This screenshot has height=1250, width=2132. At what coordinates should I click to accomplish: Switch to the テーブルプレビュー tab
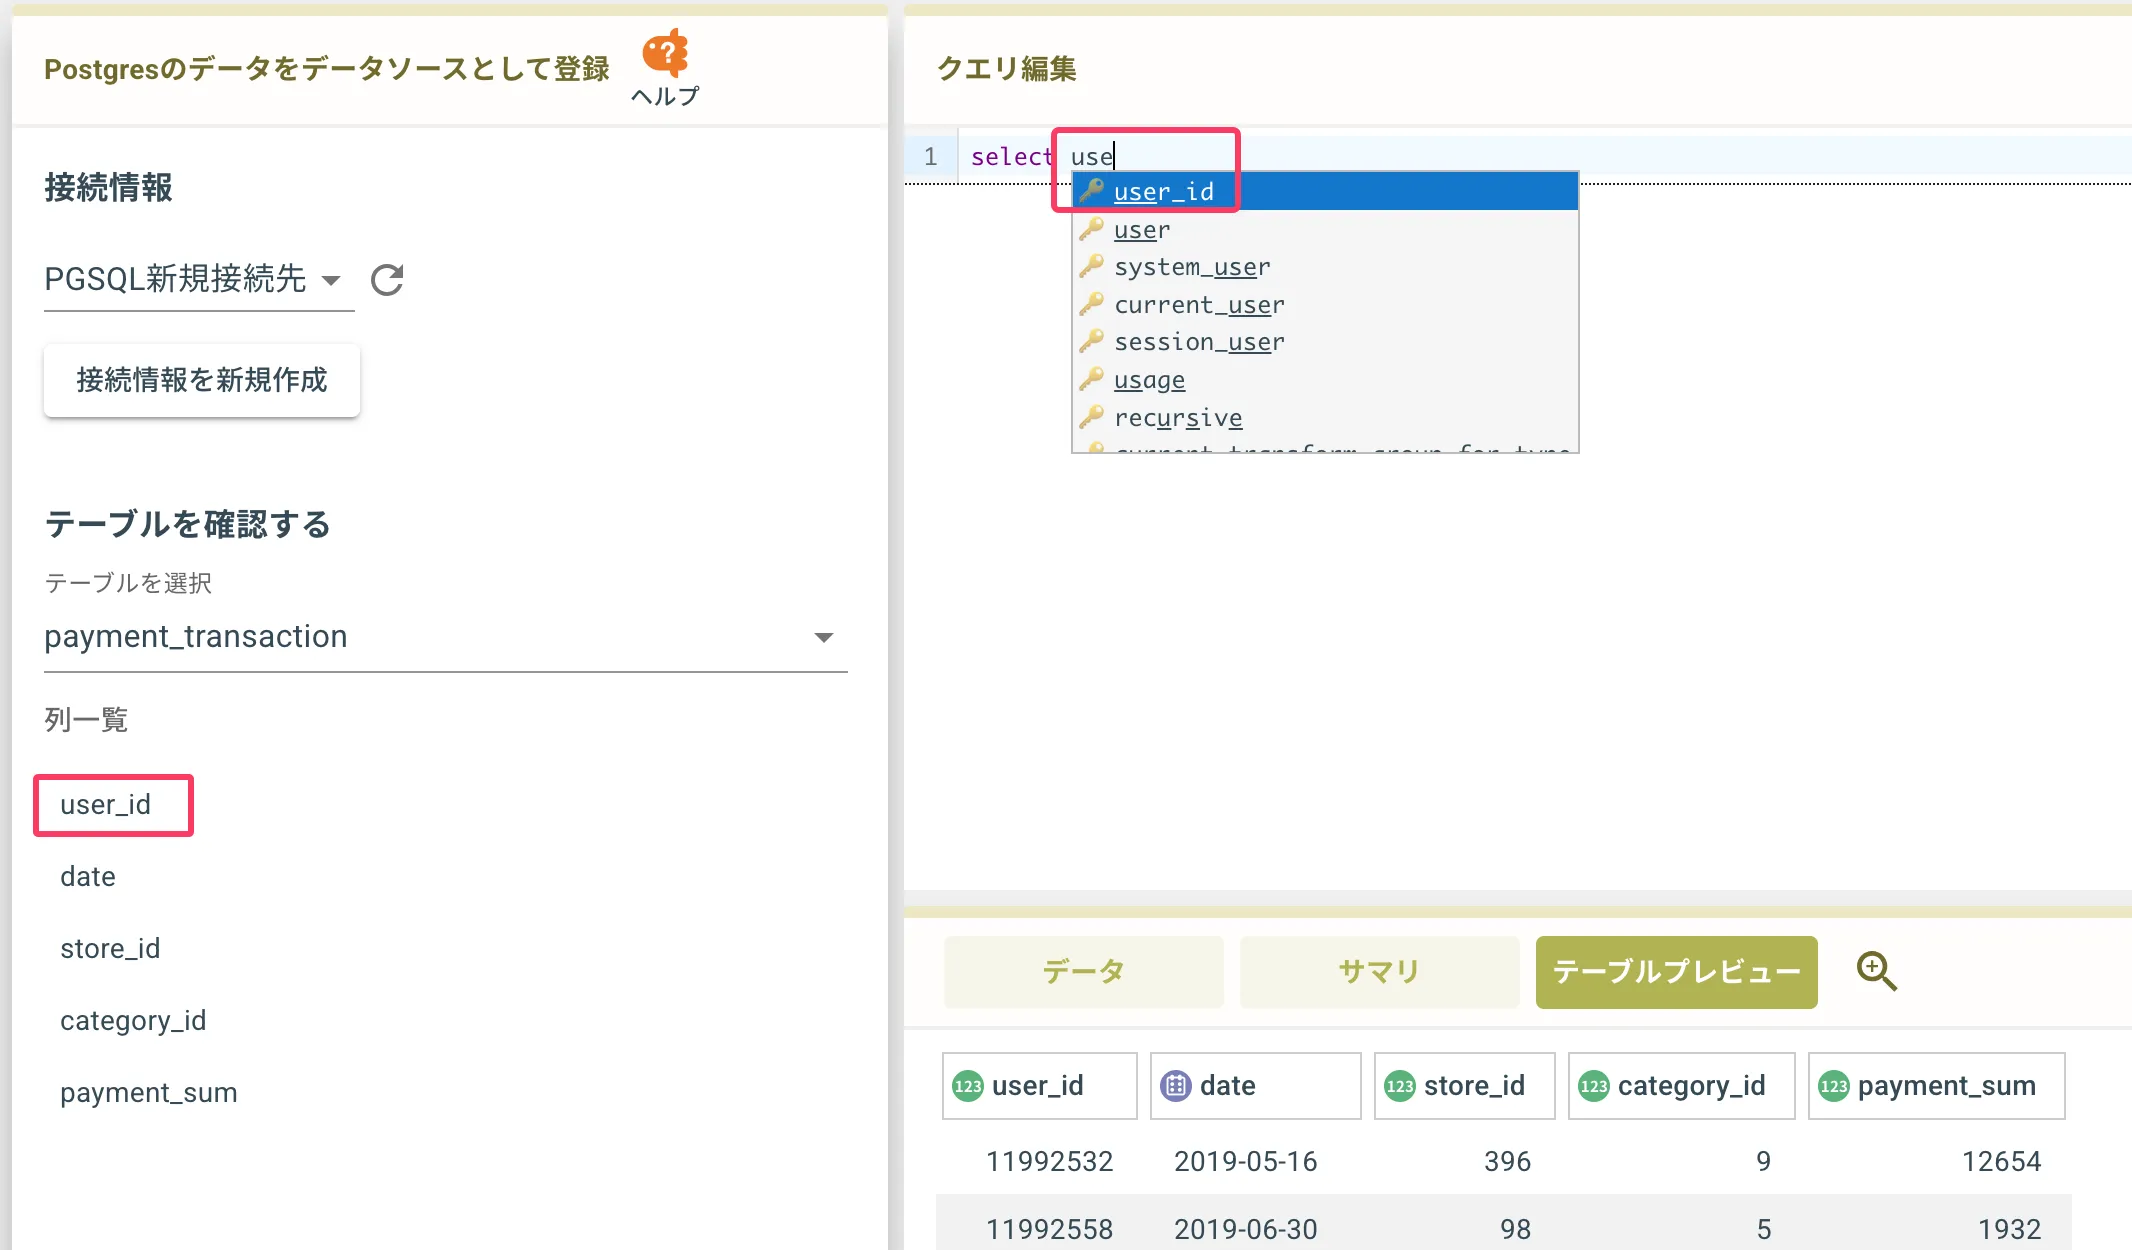[1677, 972]
